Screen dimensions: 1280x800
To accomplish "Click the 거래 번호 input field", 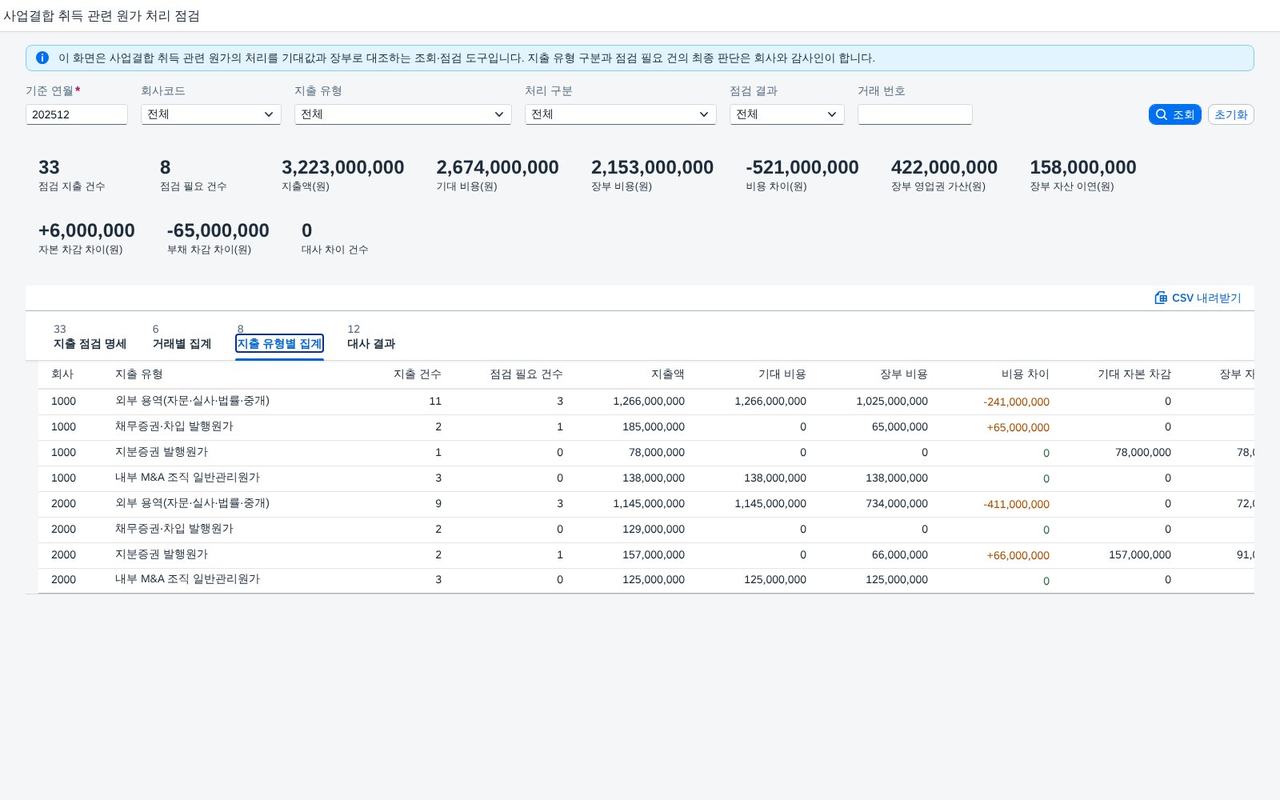I will coord(915,114).
